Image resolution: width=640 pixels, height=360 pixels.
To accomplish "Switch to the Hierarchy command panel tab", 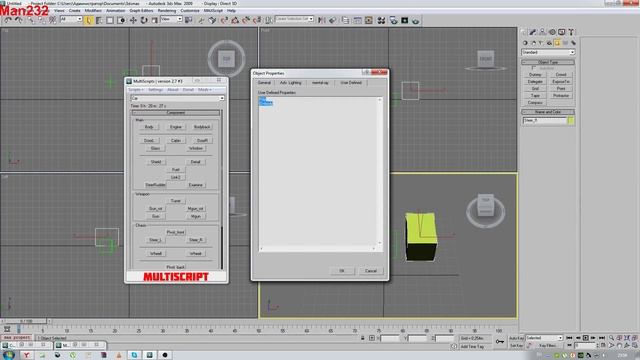I will click(x=542, y=32).
